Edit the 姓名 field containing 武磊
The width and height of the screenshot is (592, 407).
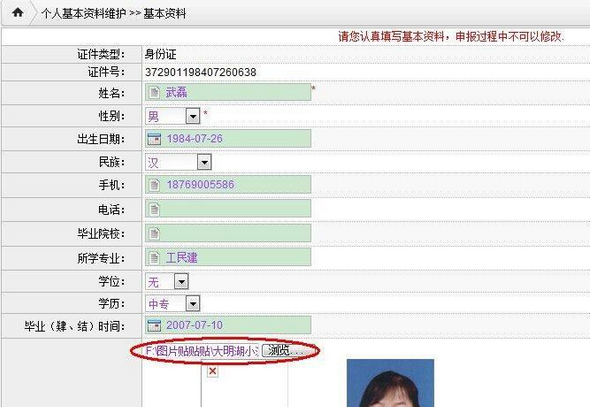(x=228, y=92)
